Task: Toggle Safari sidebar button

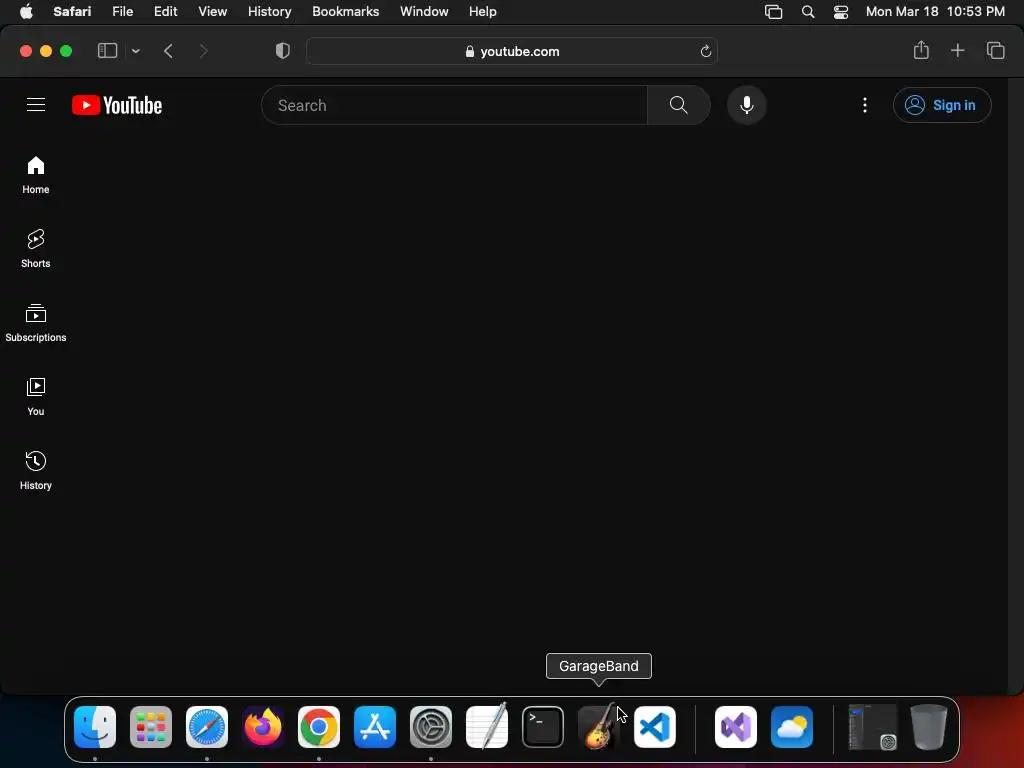Action: coord(107,51)
